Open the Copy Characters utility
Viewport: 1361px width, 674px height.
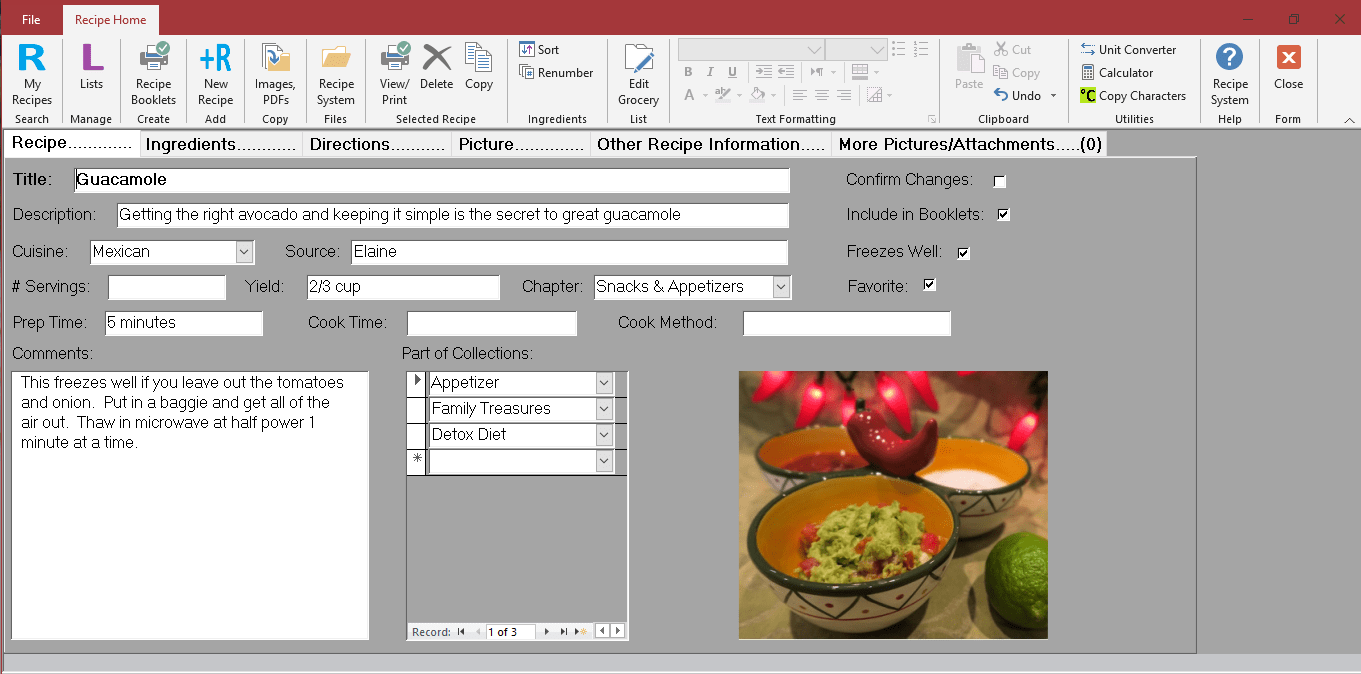[1134, 95]
